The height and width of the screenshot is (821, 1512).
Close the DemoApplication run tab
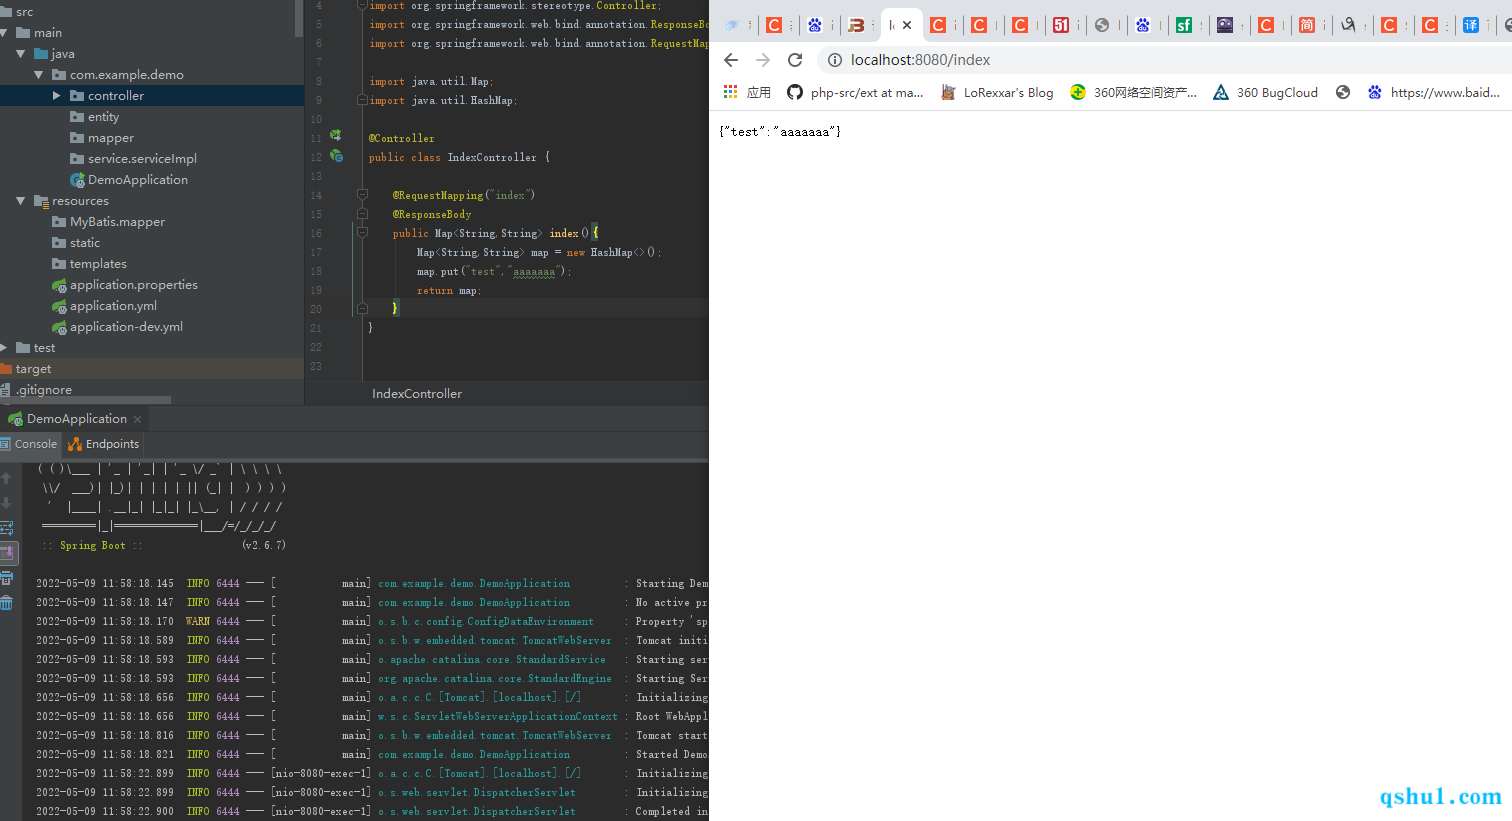tap(138, 419)
